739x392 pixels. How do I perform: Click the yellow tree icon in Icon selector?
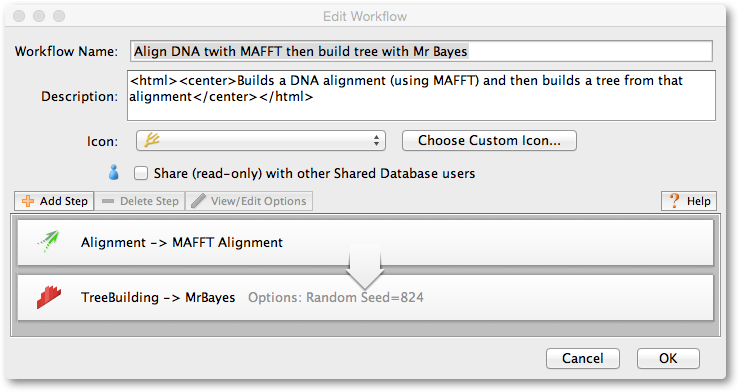click(x=152, y=140)
